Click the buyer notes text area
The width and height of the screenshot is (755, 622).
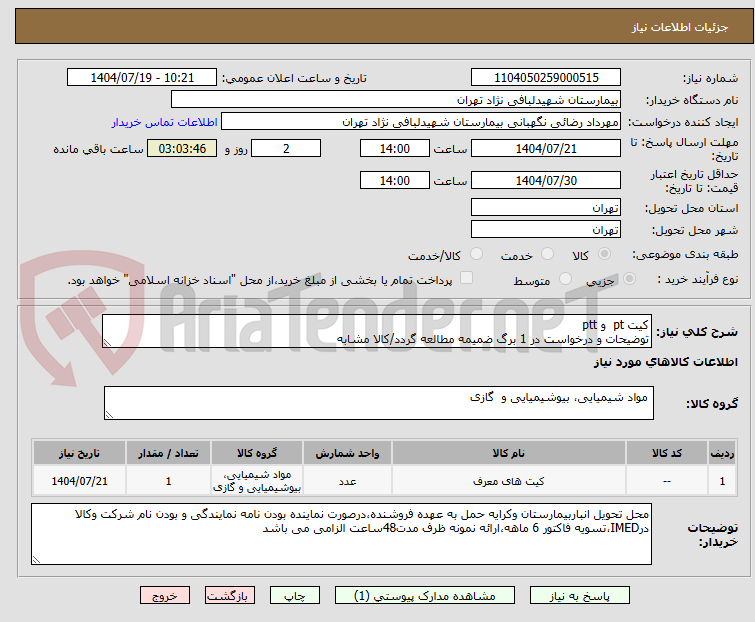point(341,534)
